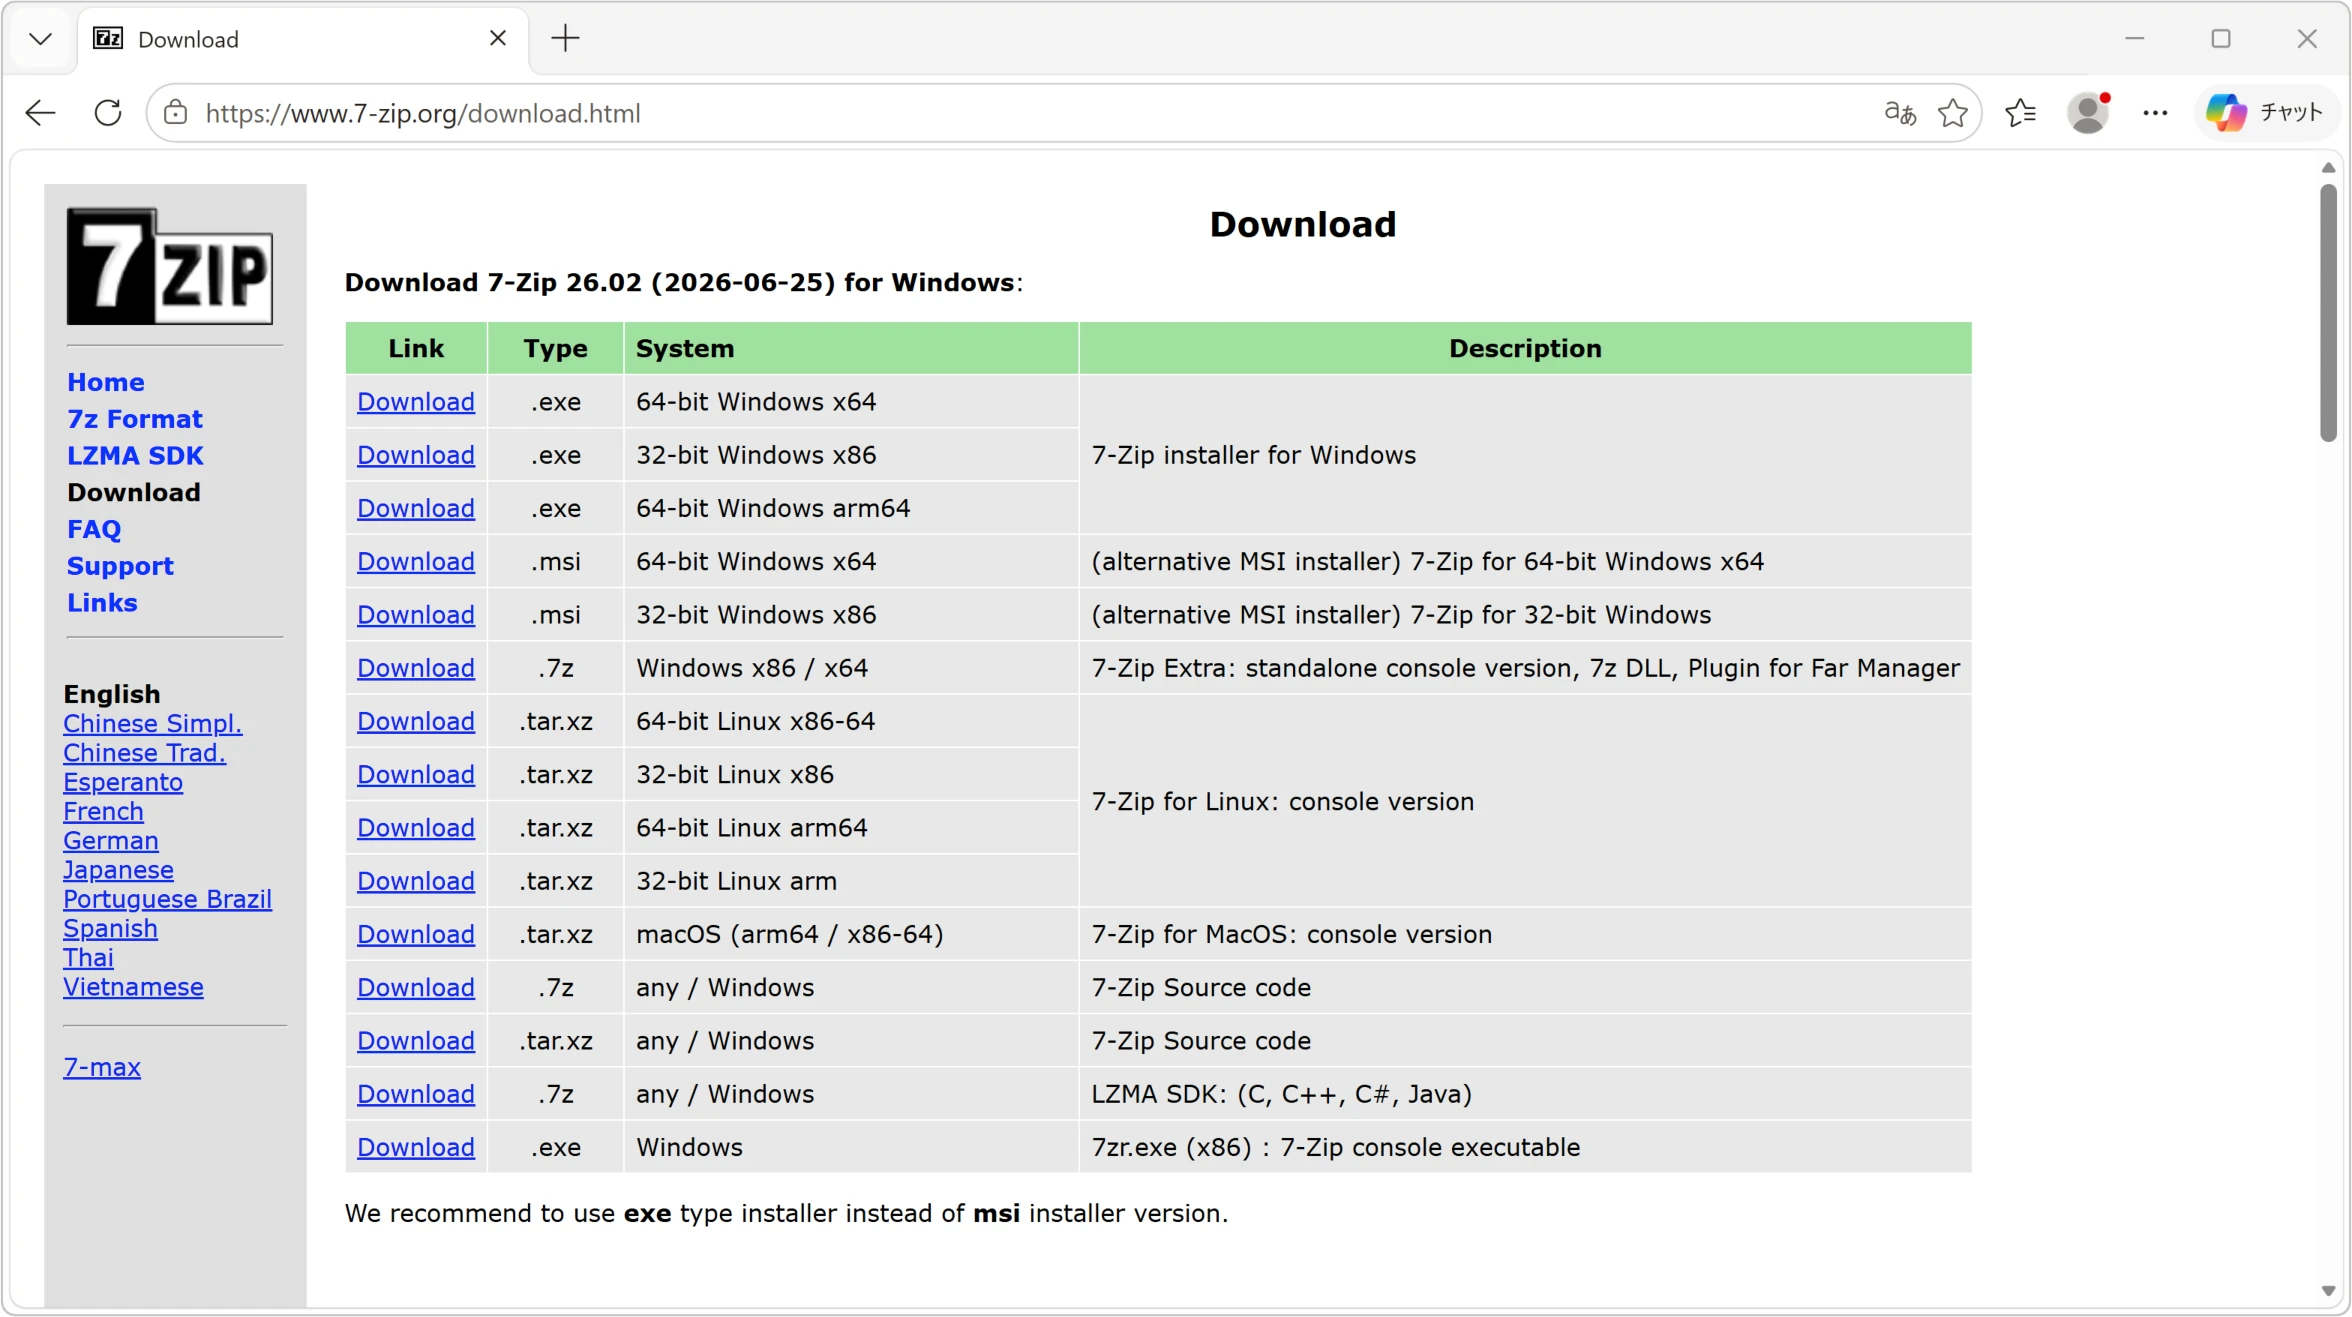Click the System column header
The height and width of the screenshot is (1317, 2352).
(x=851, y=349)
